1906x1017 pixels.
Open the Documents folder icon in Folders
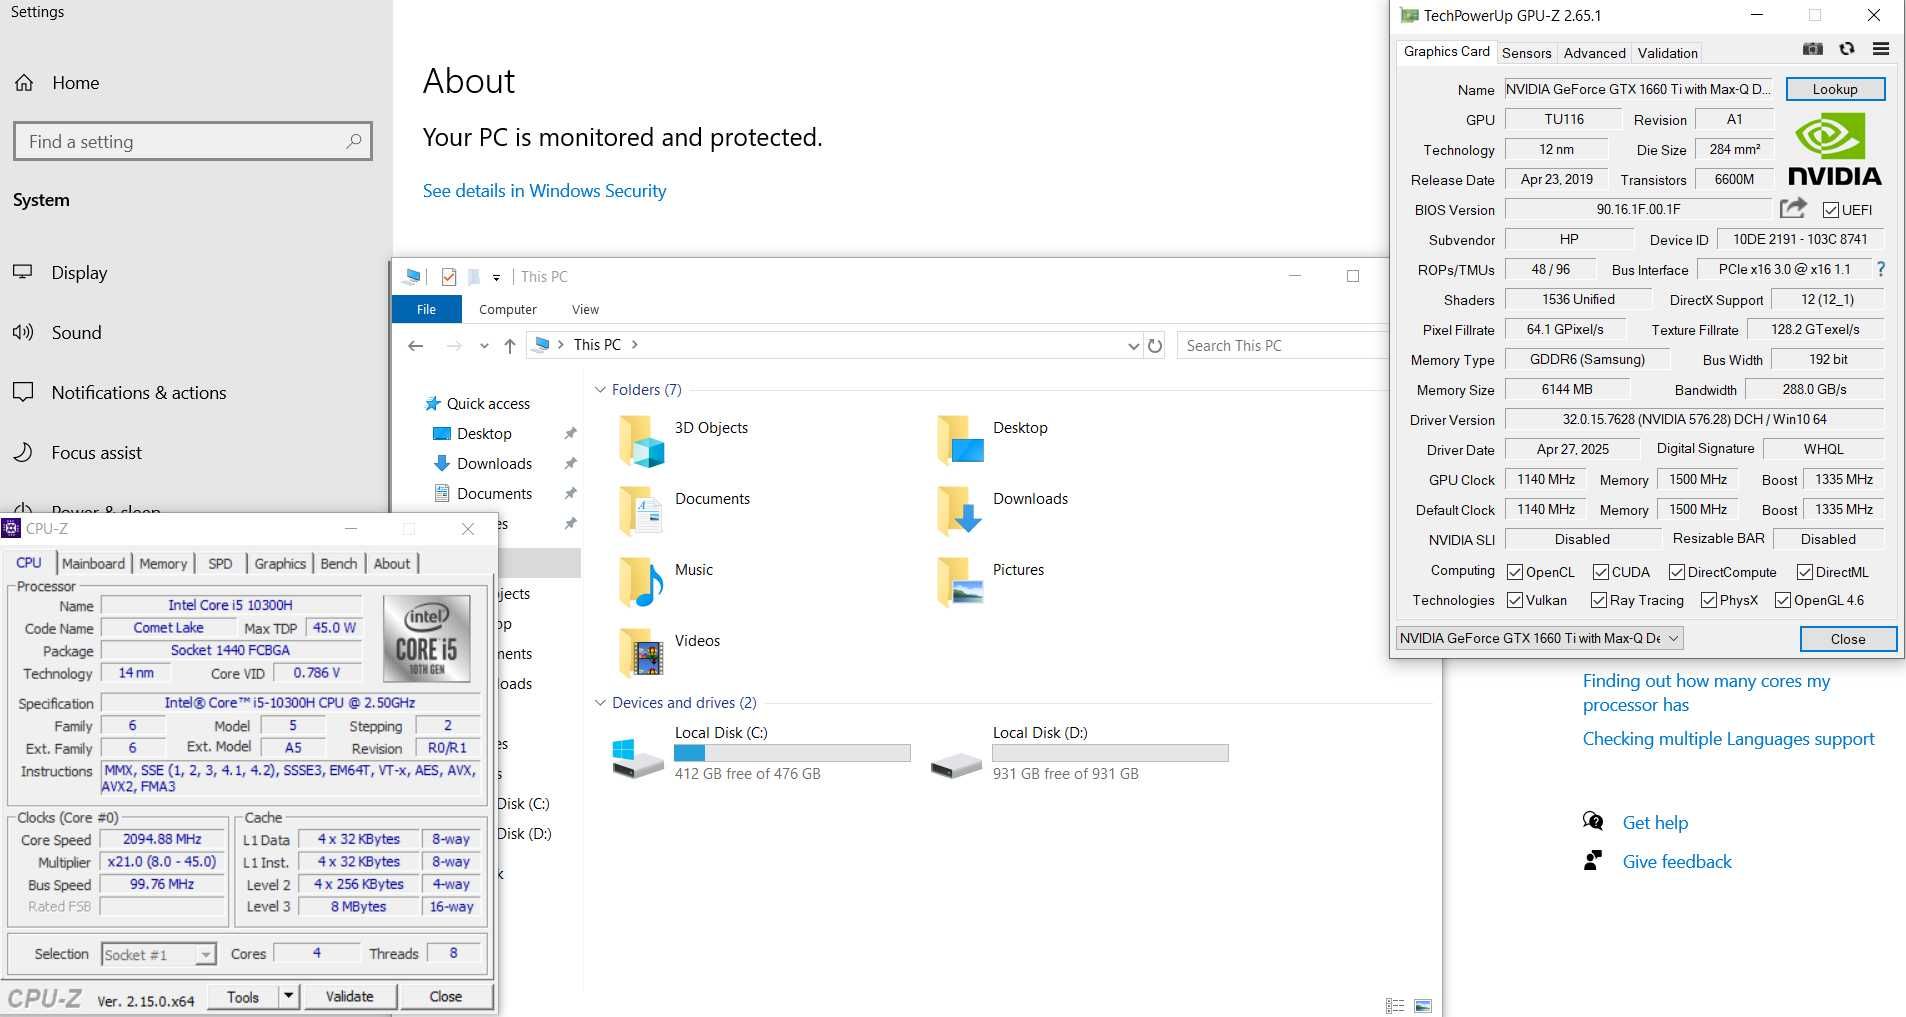pyautogui.click(x=641, y=511)
